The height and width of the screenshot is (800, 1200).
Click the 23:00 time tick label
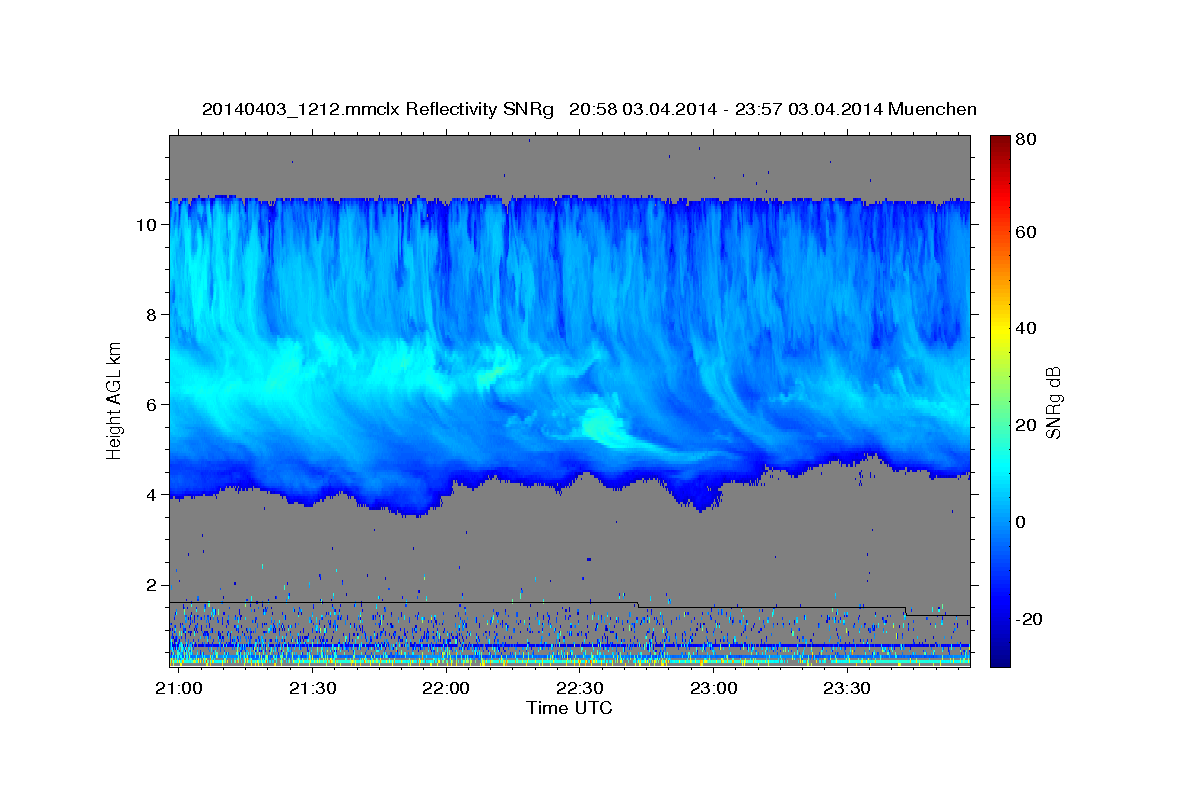coord(713,689)
